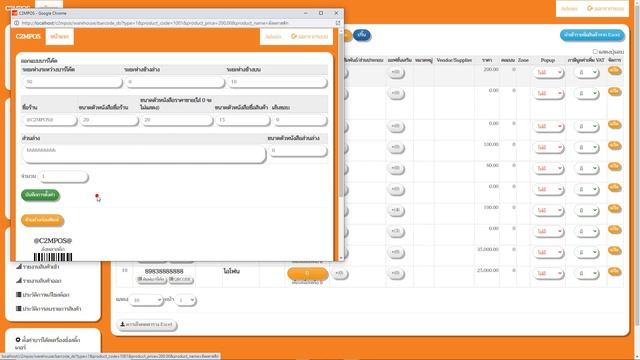Focus the barcode spacing field showing 50
This screenshot has width=640, height=360.
point(72,82)
